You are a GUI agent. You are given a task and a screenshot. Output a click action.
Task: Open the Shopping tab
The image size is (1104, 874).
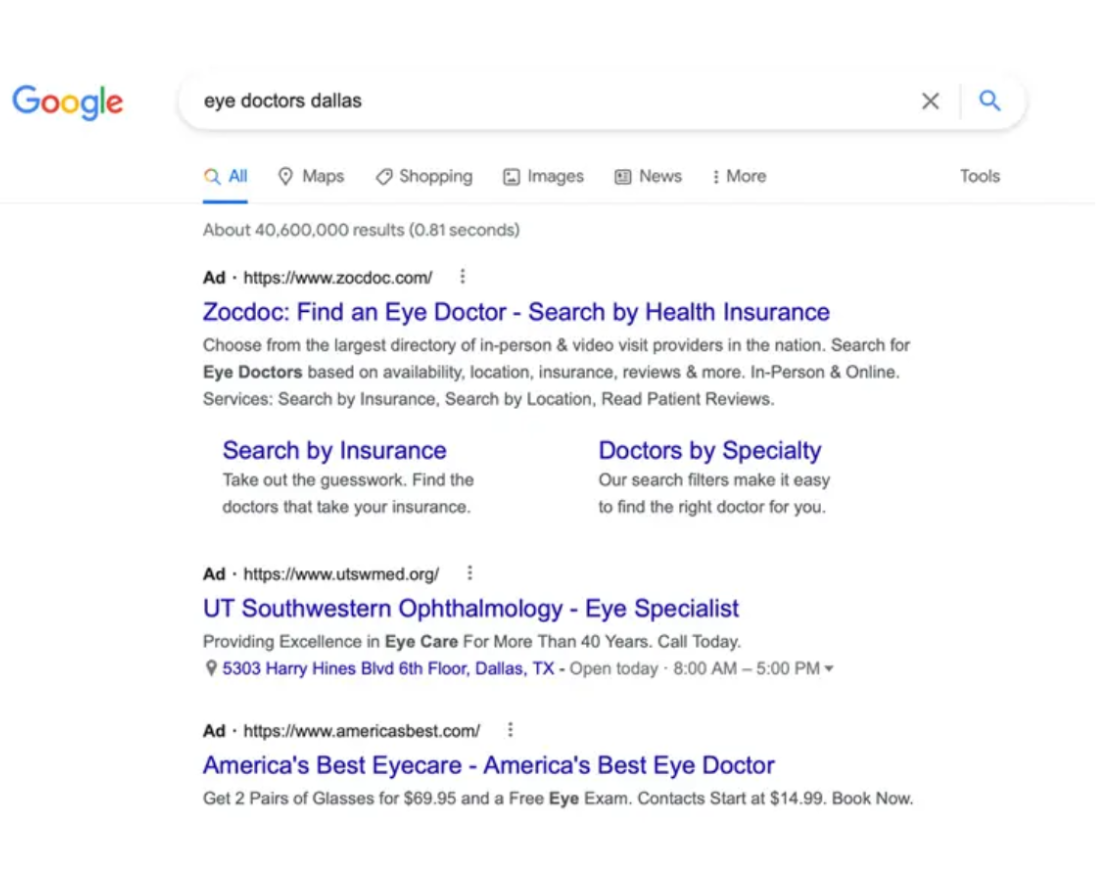click(424, 177)
